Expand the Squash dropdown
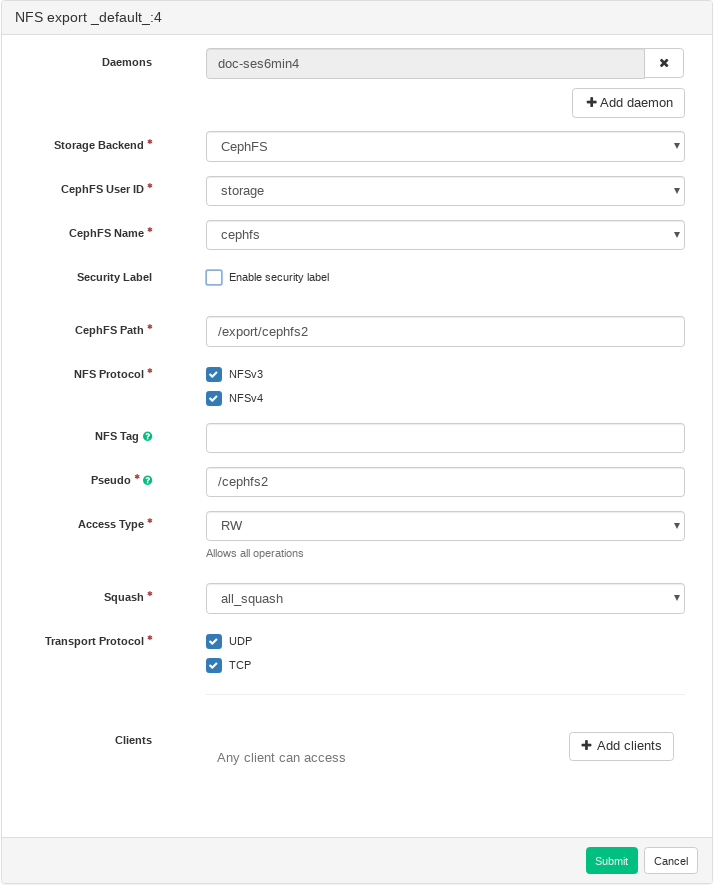 [x=445, y=598]
